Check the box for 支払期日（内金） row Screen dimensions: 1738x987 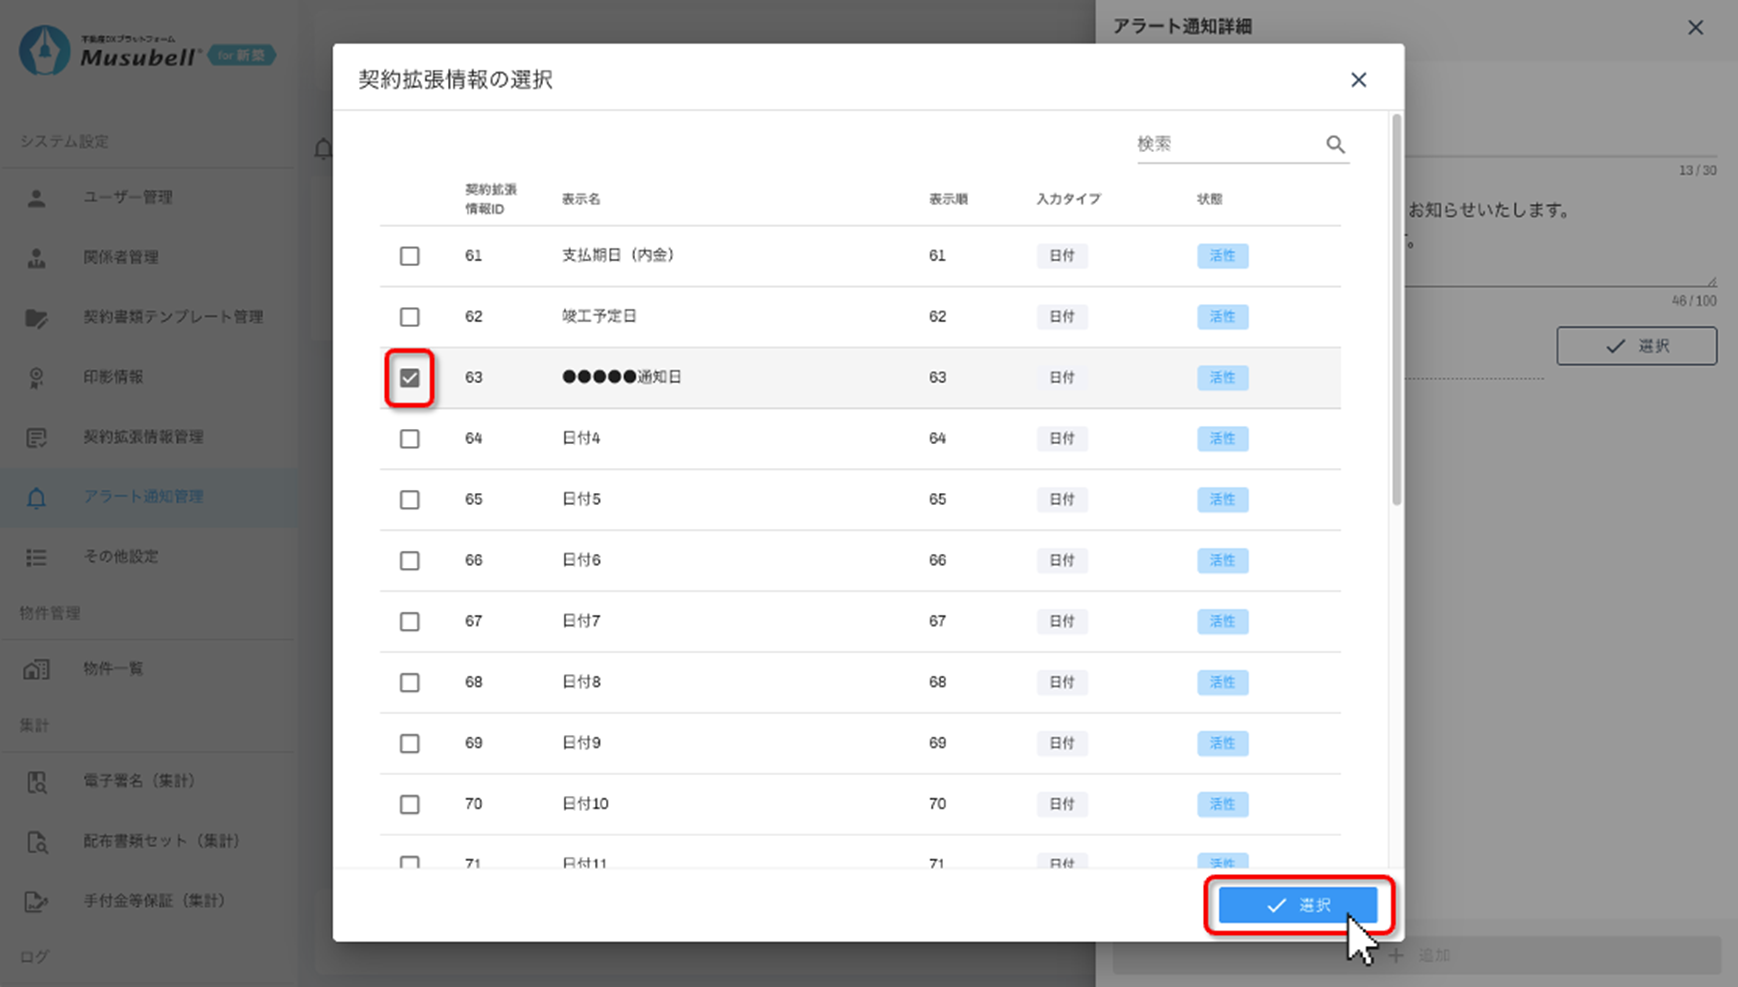409,256
